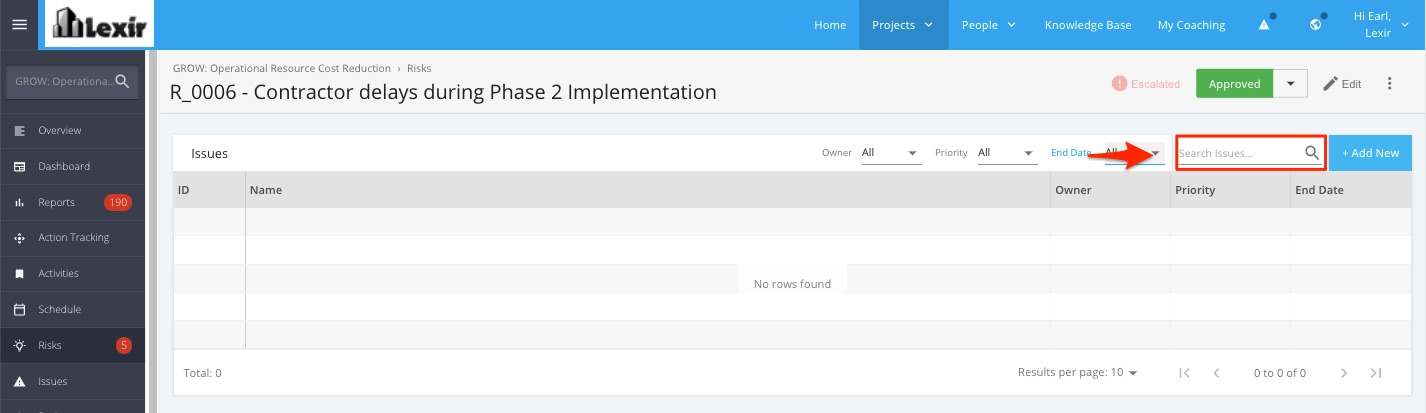Sort by Name column header

pos(648,190)
